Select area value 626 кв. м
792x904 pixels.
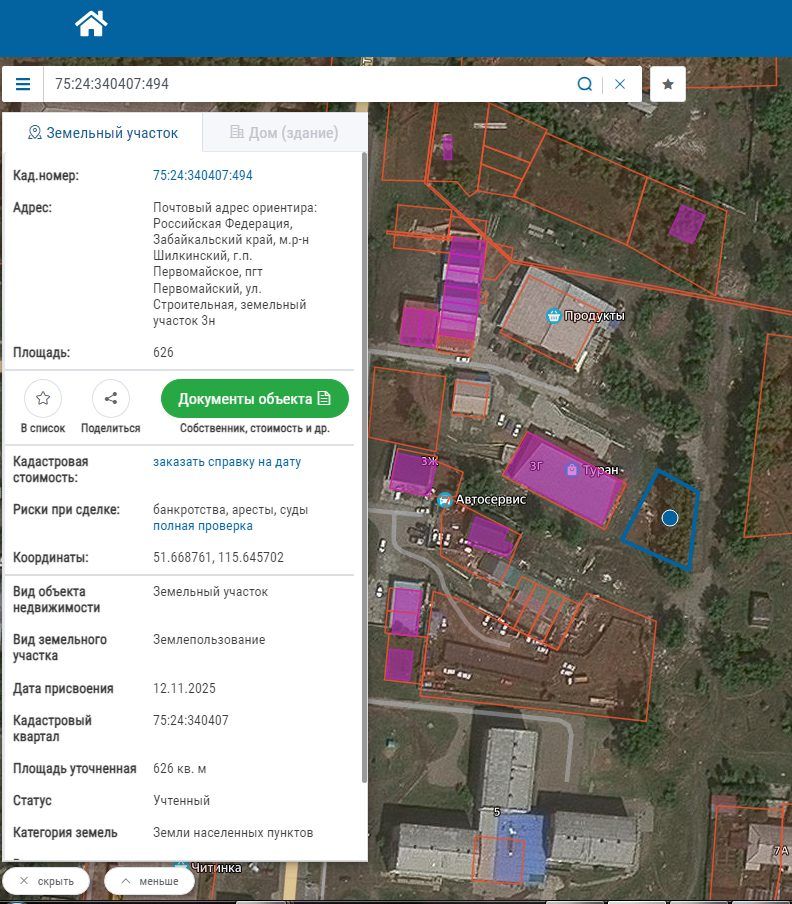(x=179, y=769)
